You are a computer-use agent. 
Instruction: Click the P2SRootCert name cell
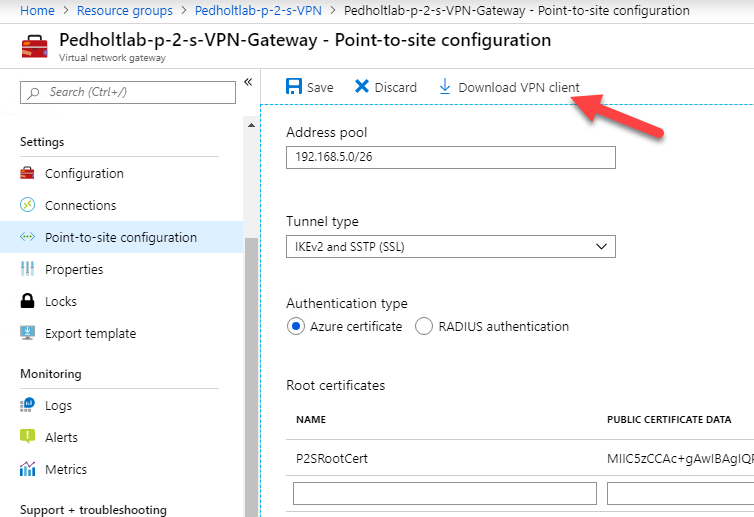(x=332, y=458)
